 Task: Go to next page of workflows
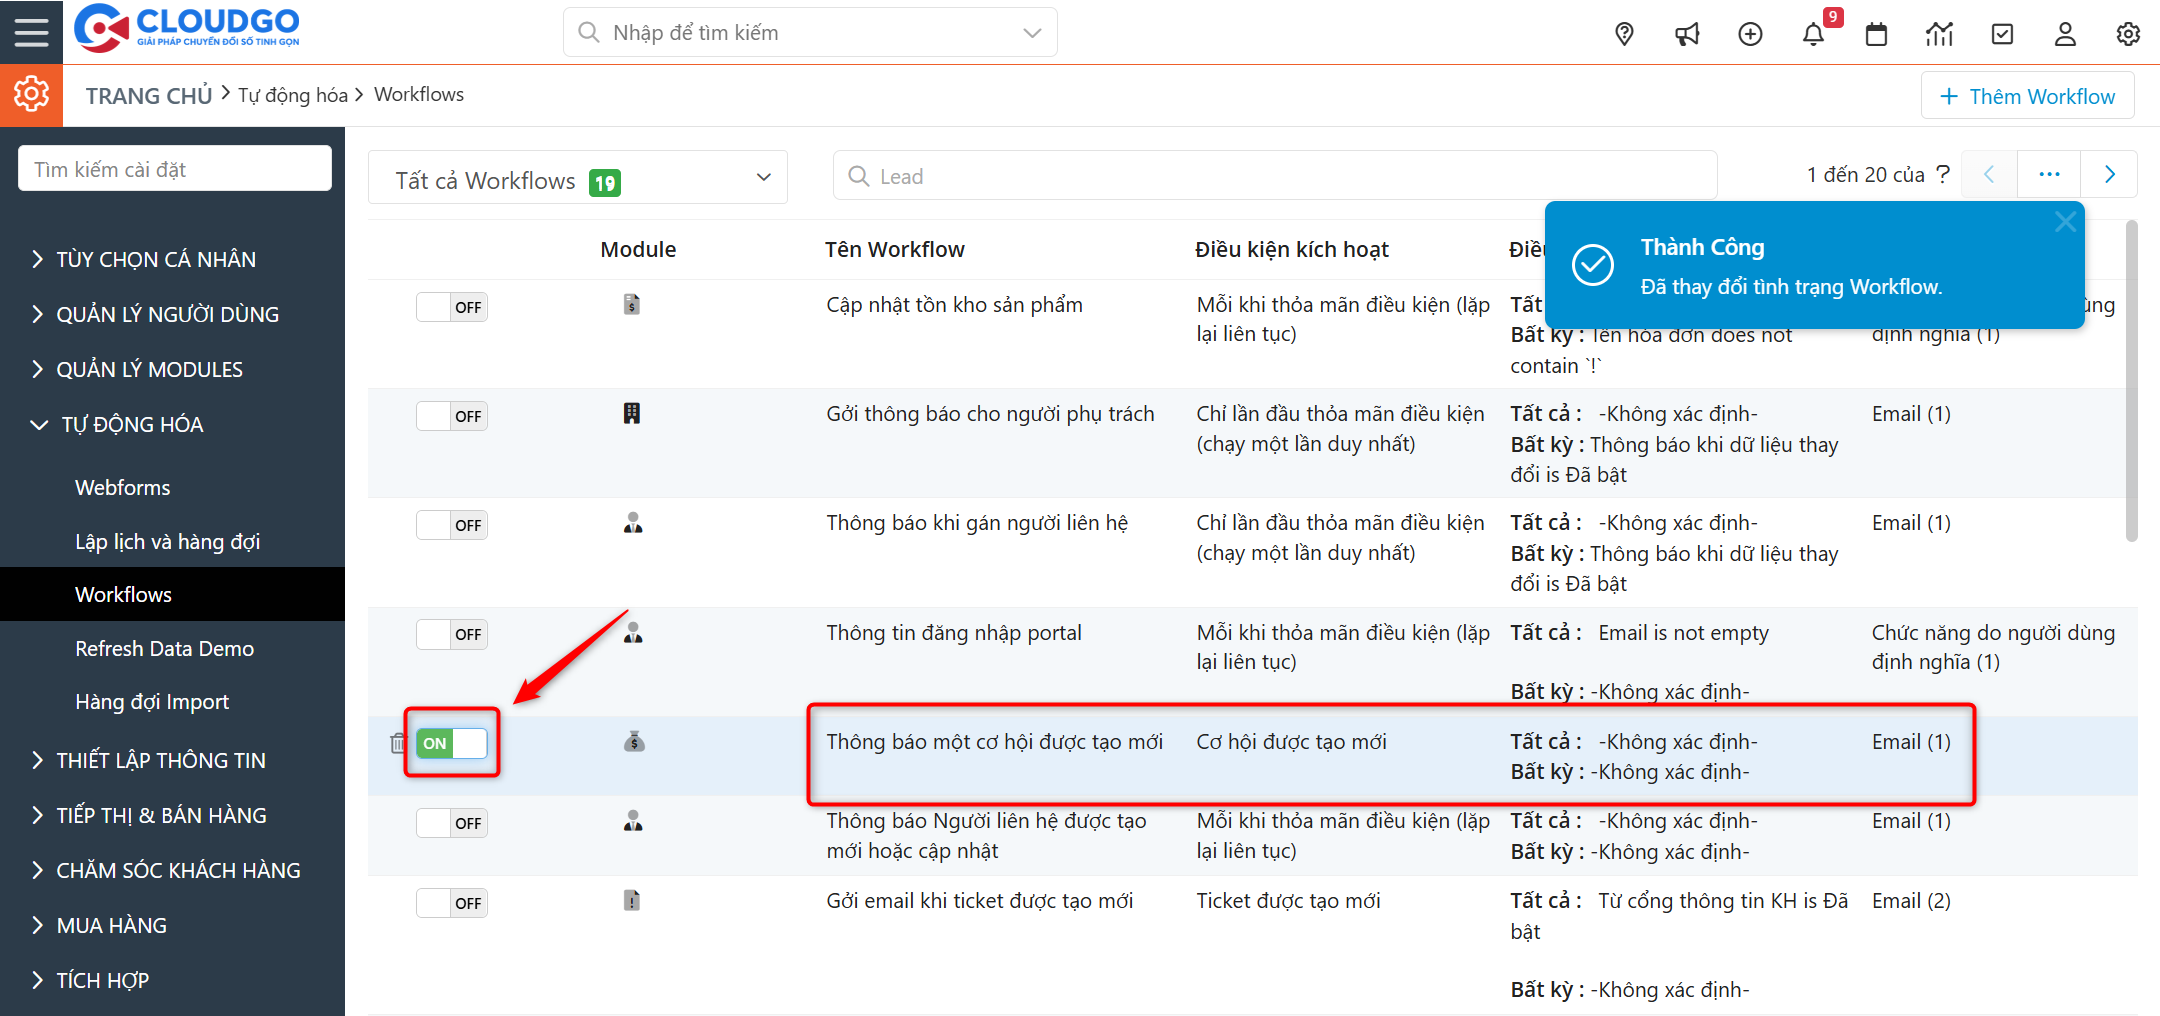(x=2109, y=175)
